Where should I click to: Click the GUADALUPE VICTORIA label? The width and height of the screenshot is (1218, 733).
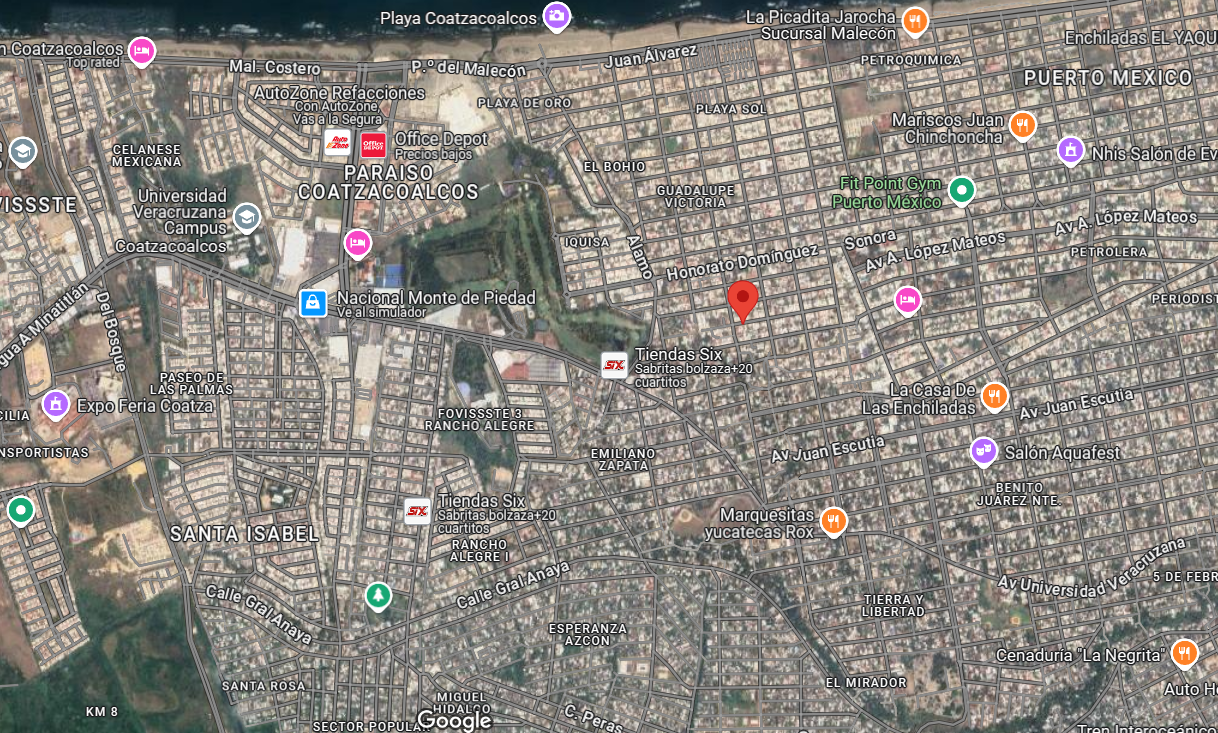pyautogui.click(x=695, y=196)
